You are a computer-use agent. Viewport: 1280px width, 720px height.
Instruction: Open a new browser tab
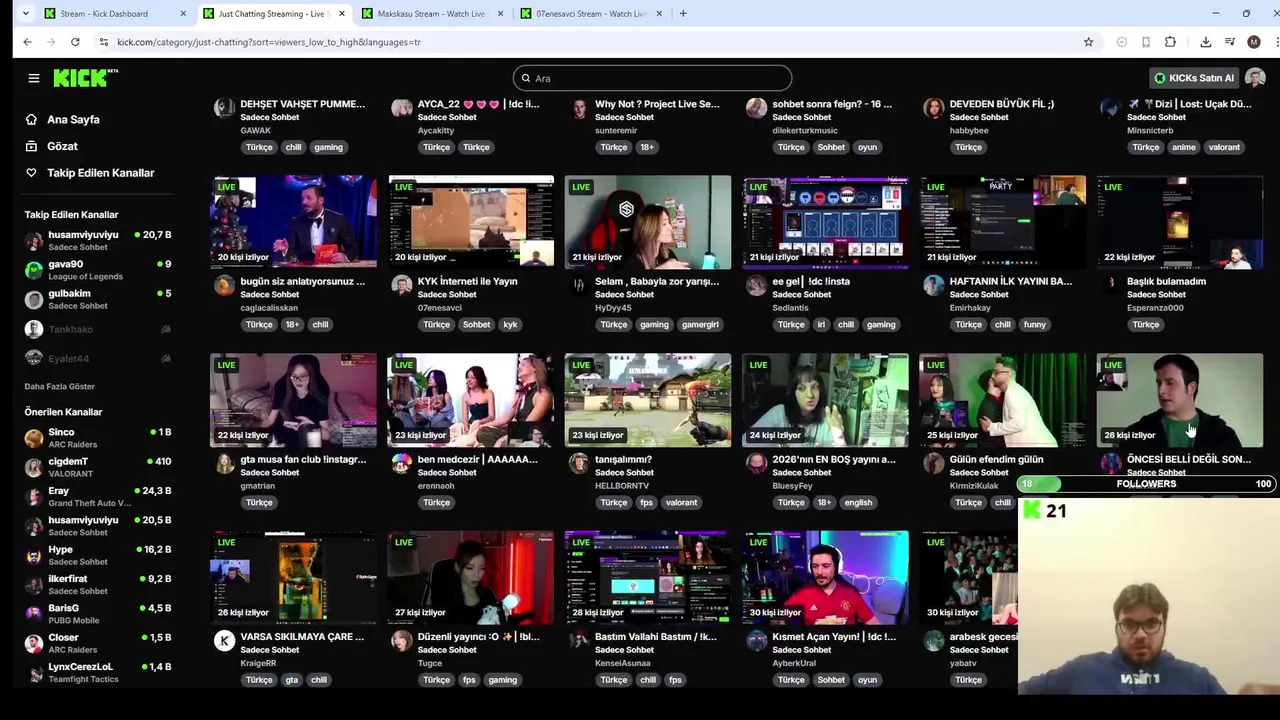(683, 13)
